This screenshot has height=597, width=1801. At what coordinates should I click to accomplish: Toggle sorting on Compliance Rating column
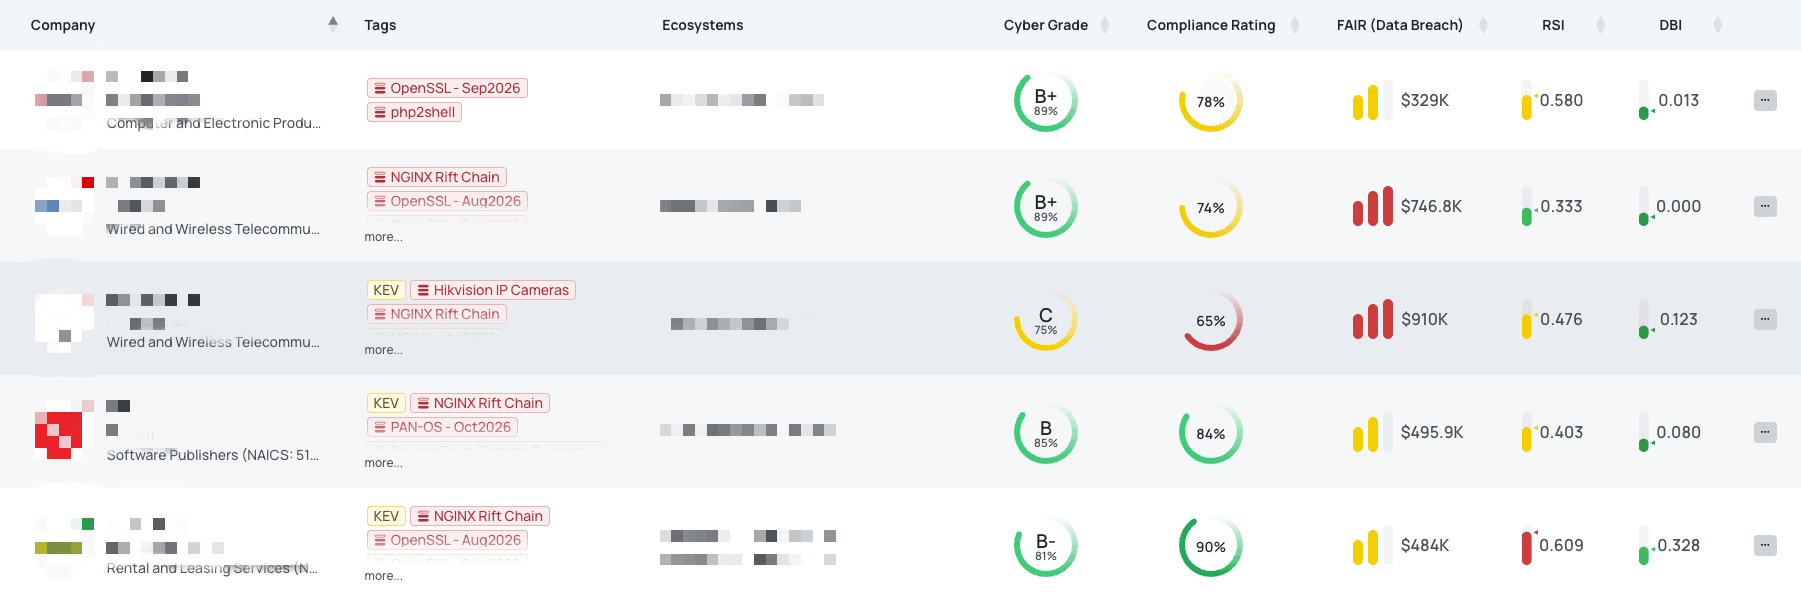(1295, 25)
